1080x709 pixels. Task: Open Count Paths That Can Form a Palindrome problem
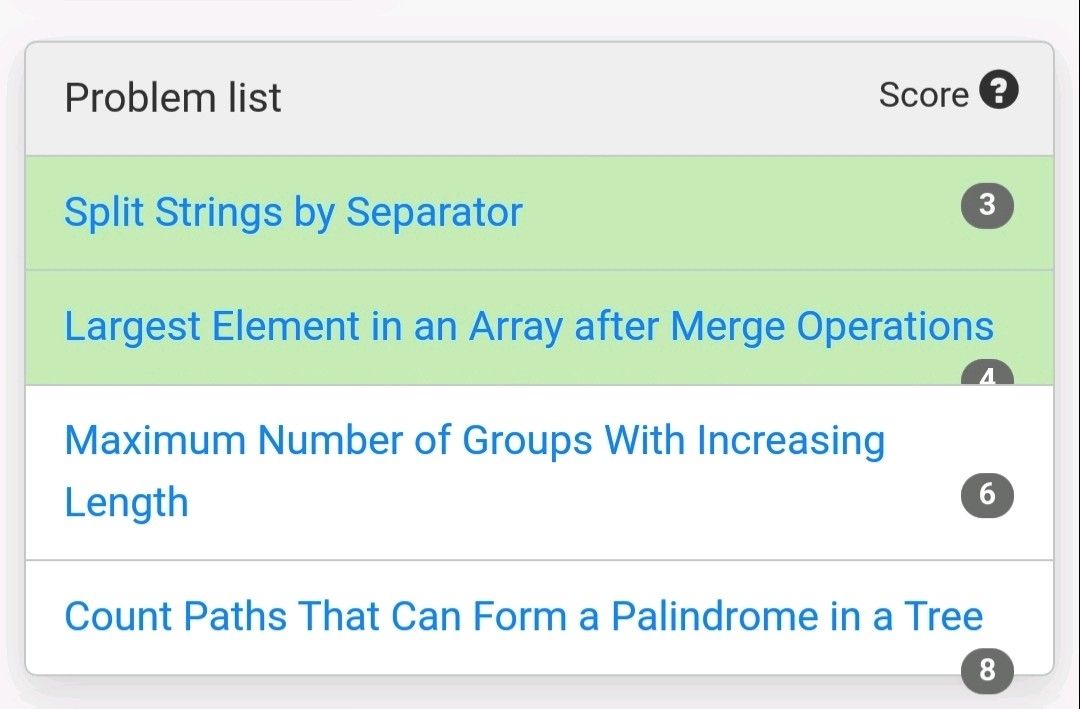(523, 616)
